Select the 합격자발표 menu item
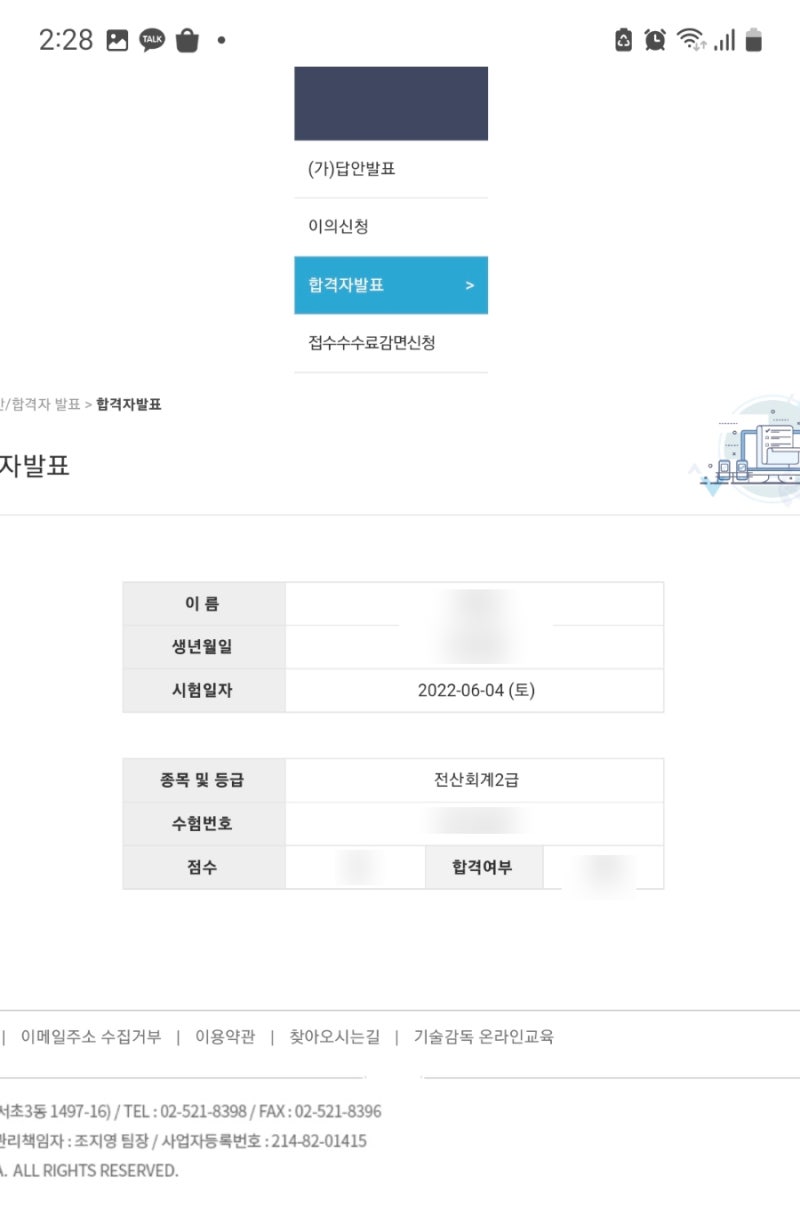The height and width of the screenshot is (1224, 800). (391, 285)
